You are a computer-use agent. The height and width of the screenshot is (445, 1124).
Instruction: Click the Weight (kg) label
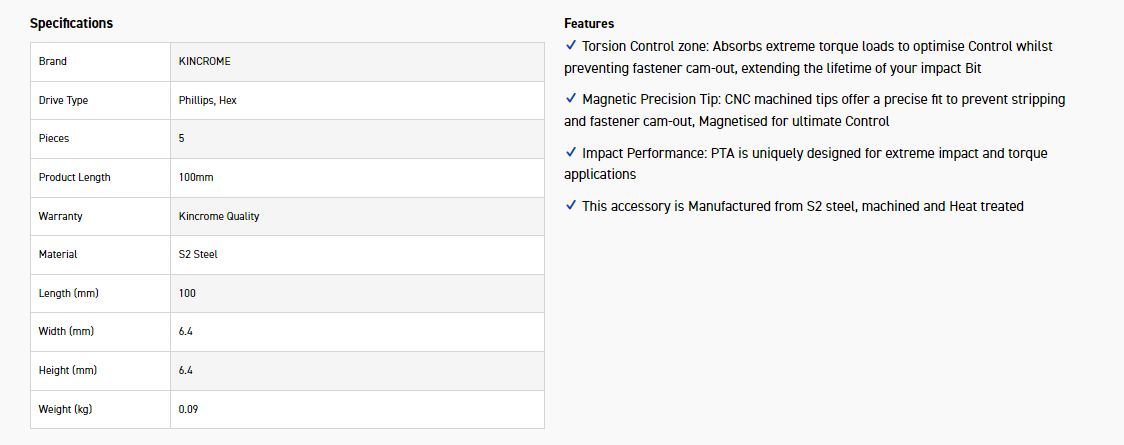67,409
